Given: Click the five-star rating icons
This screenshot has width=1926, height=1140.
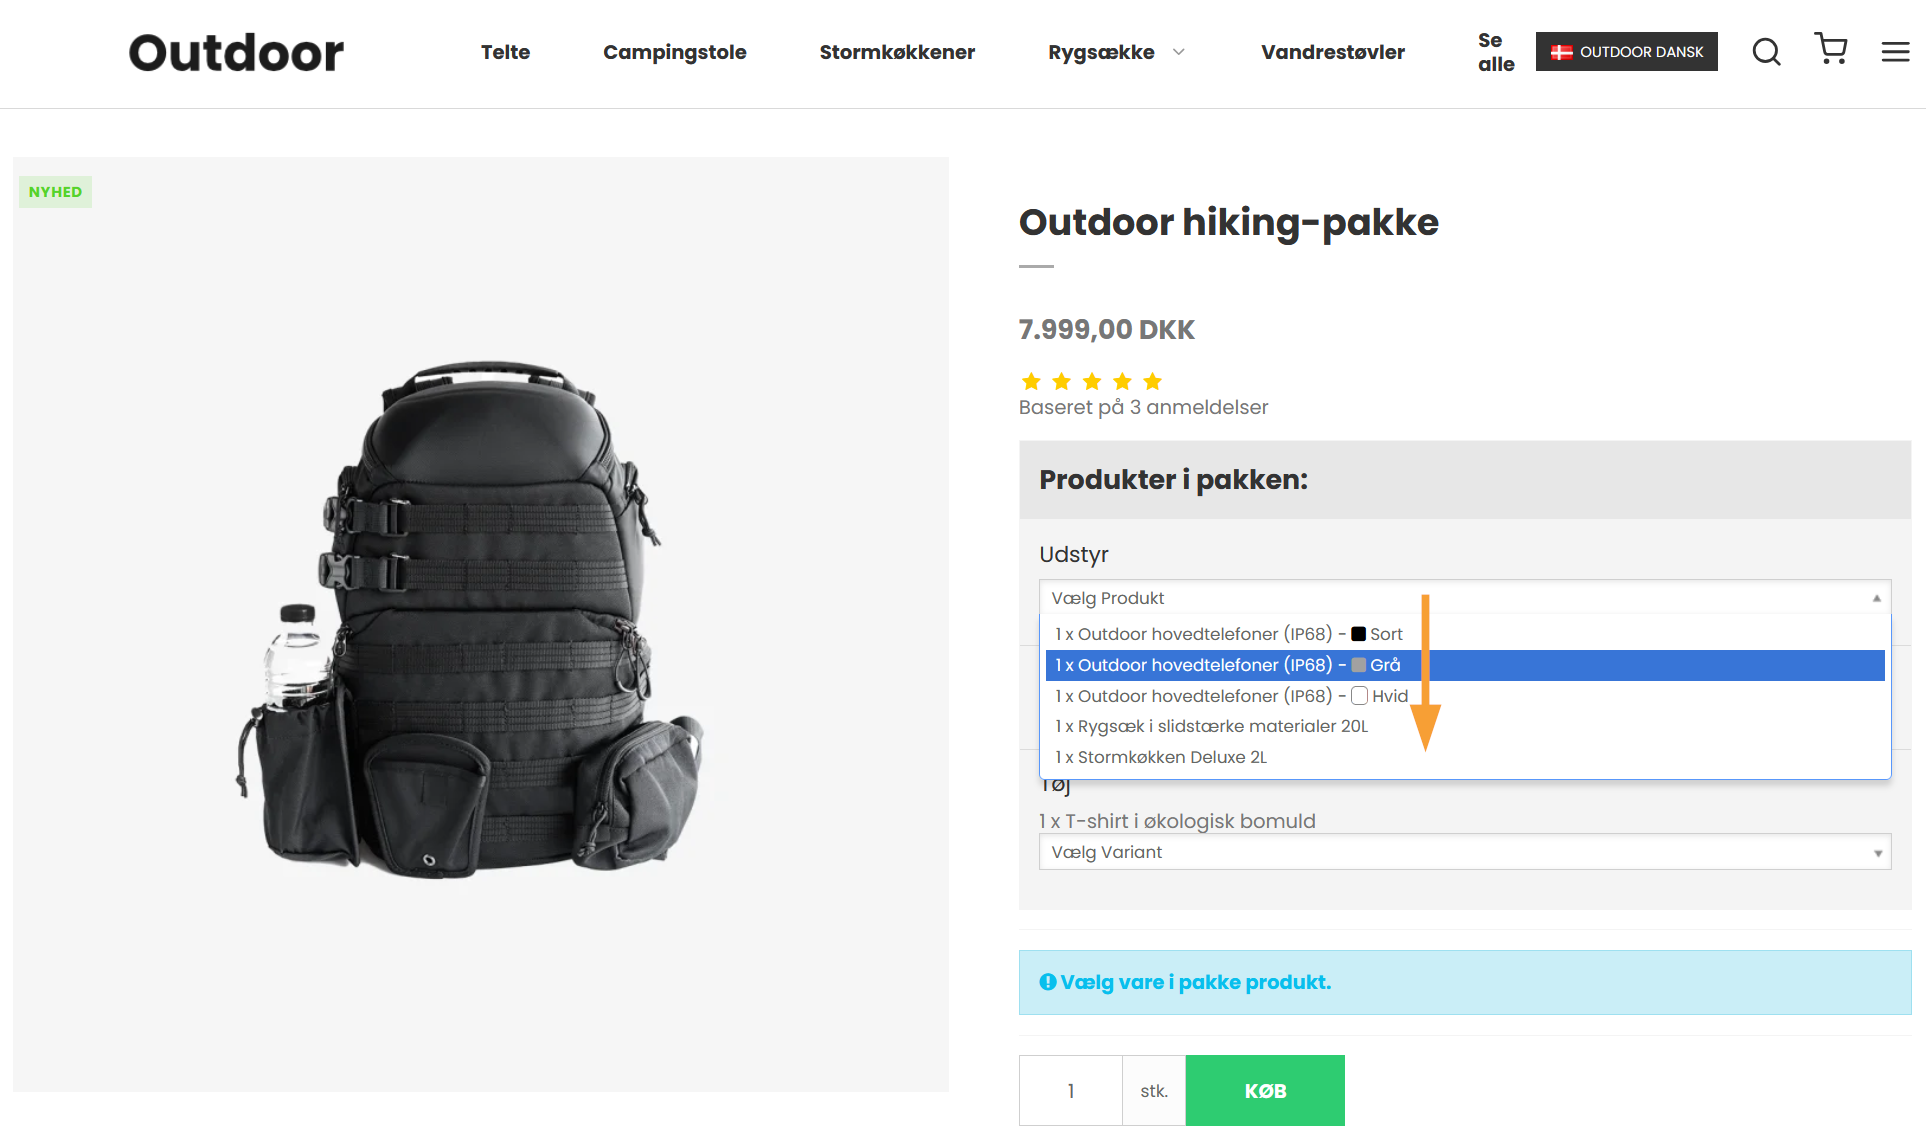Looking at the screenshot, I should [x=1091, y=382].
